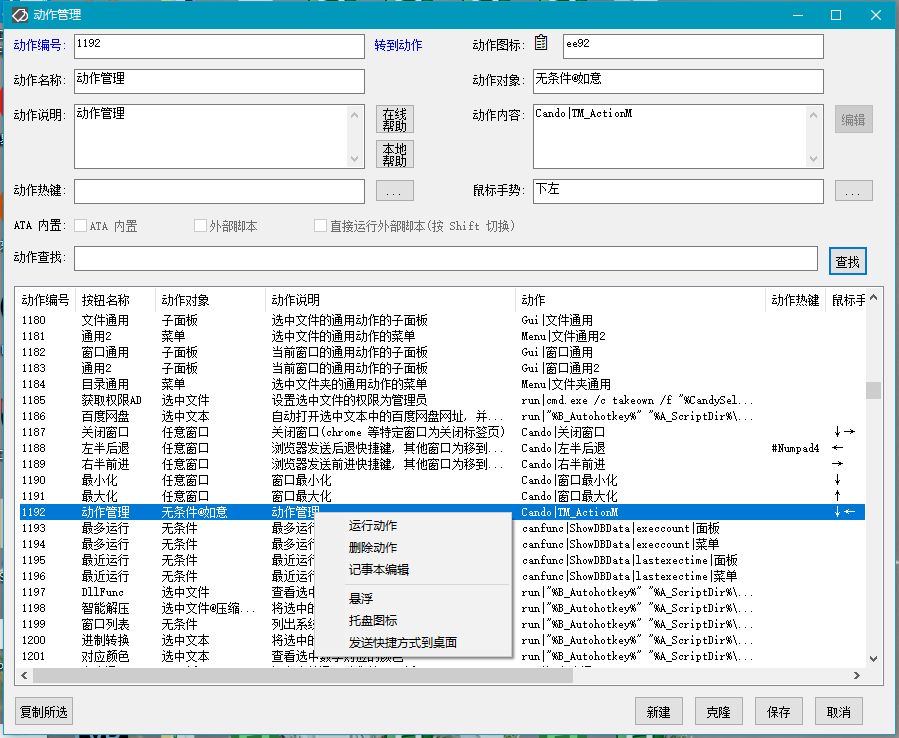Viewport: 899px width, 738px height.
Task: Select row 1190 最小化
Action: point(442,481)
